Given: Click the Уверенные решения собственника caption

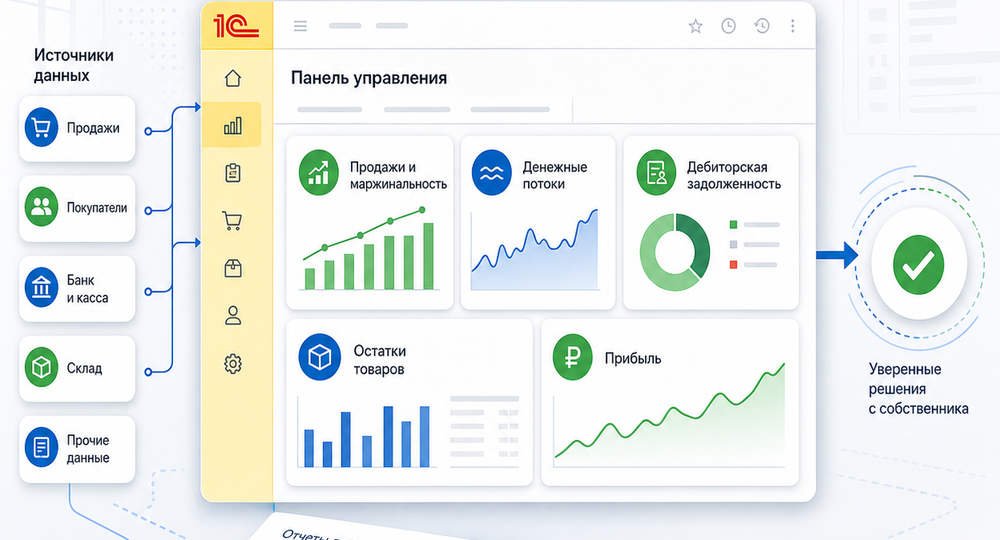Looking at the screenshot, I should pos(918,389).
